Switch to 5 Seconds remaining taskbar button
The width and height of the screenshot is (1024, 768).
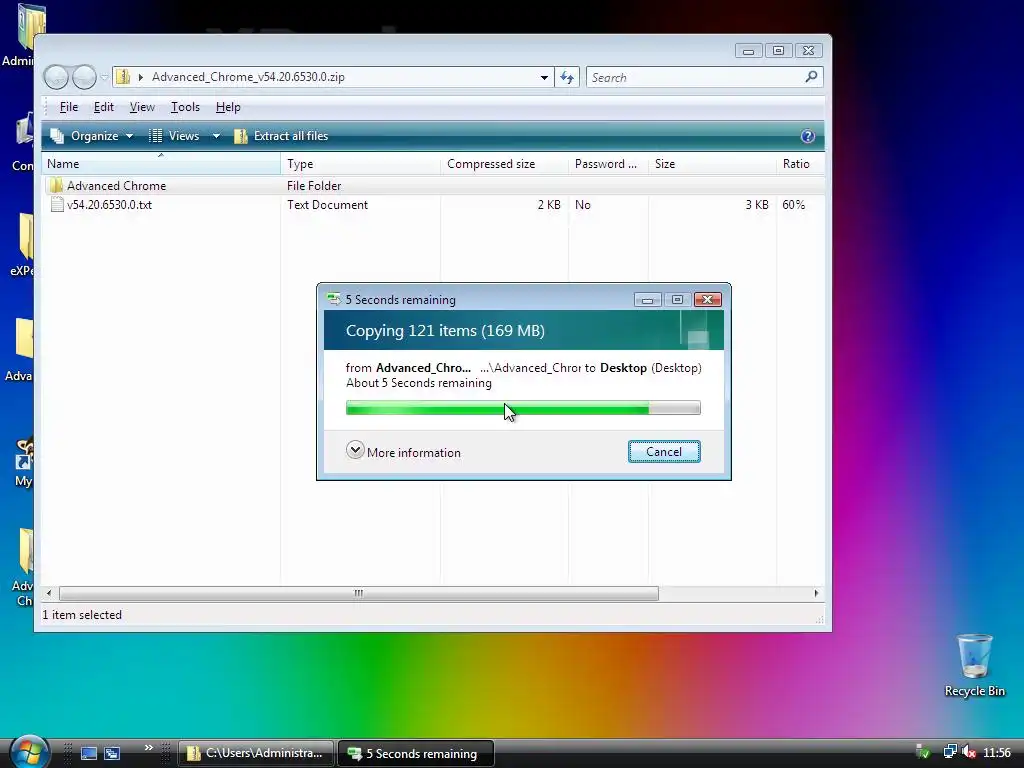click(x=415, y=753)
